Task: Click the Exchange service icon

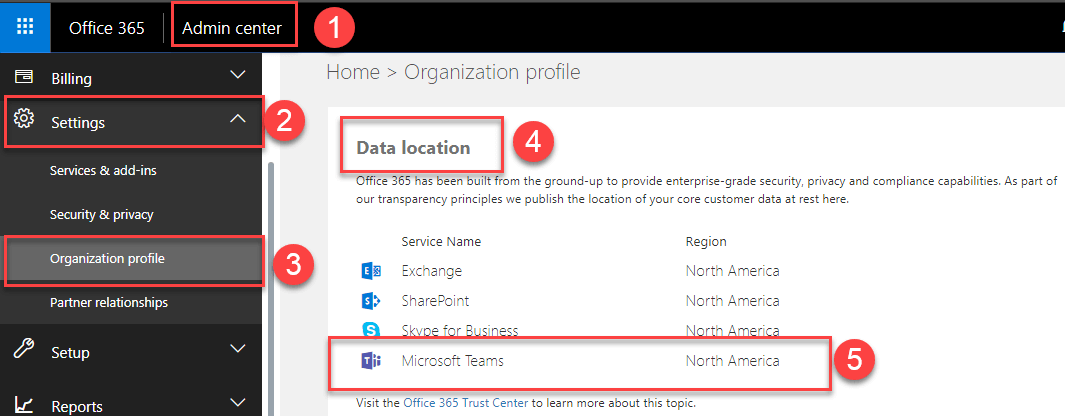Action: coord(371,270)
